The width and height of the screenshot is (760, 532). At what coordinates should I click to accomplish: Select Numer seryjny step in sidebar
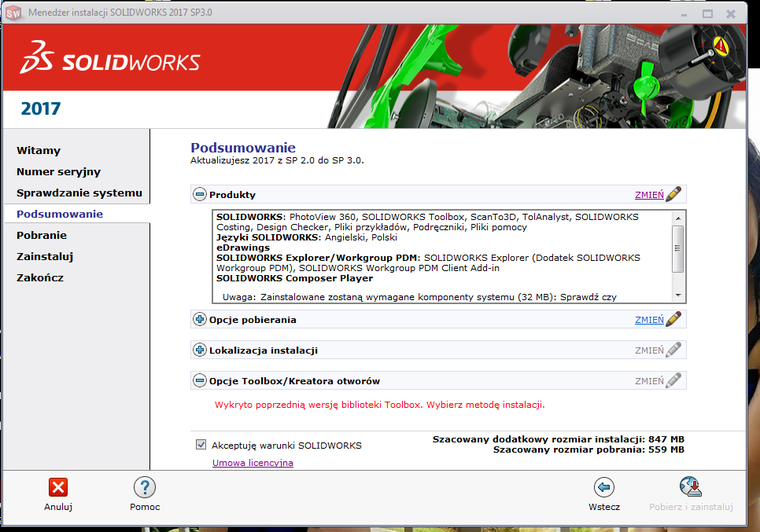[x=59, y=172]
